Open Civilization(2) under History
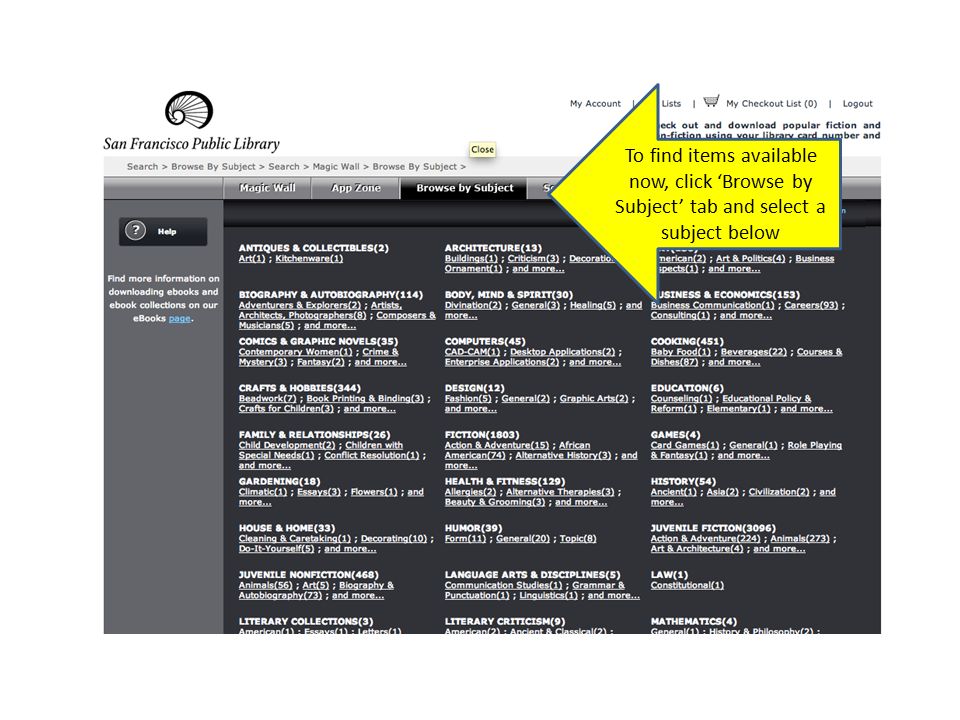The height and width of the screenshot is (720, 960). pyautogui.click(x=779, y=492)
